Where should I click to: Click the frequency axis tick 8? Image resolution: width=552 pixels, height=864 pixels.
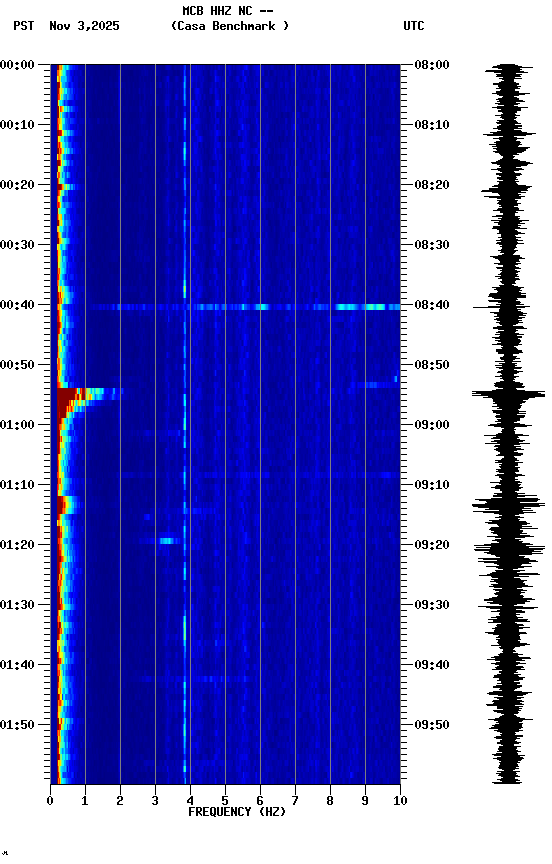330,801
